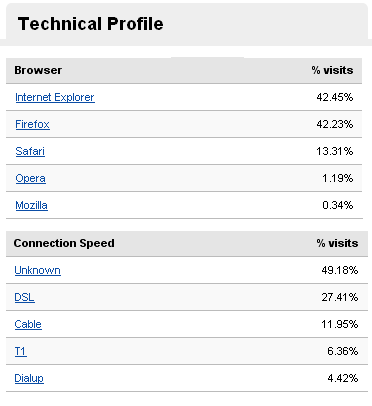Click the % visits header above connections

(x=337, y=243)
